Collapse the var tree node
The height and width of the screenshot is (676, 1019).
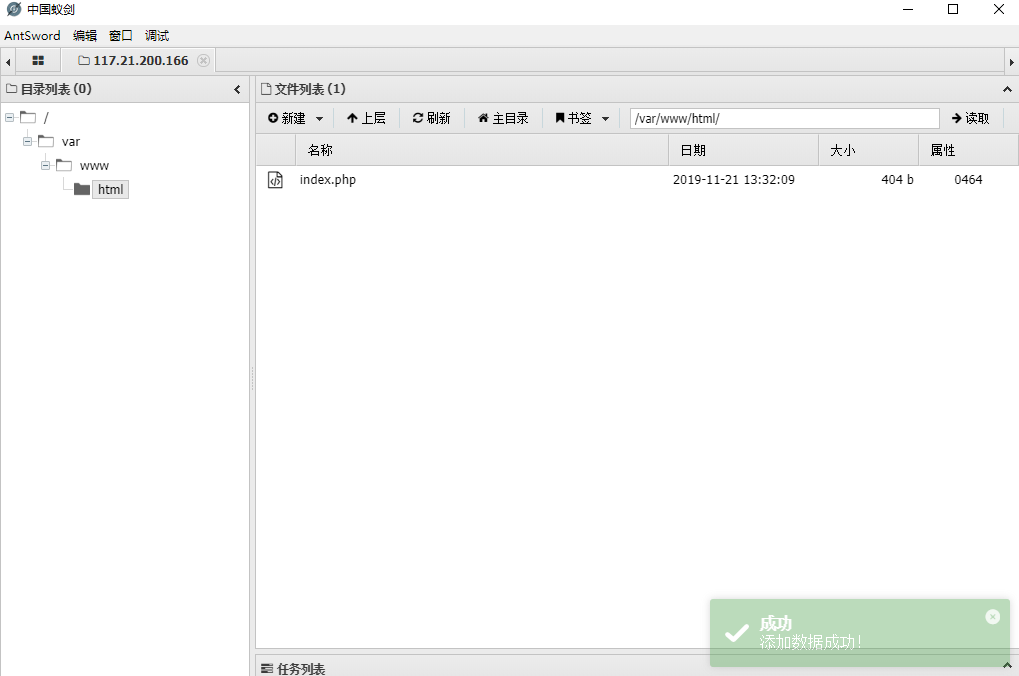pos(27,141)
